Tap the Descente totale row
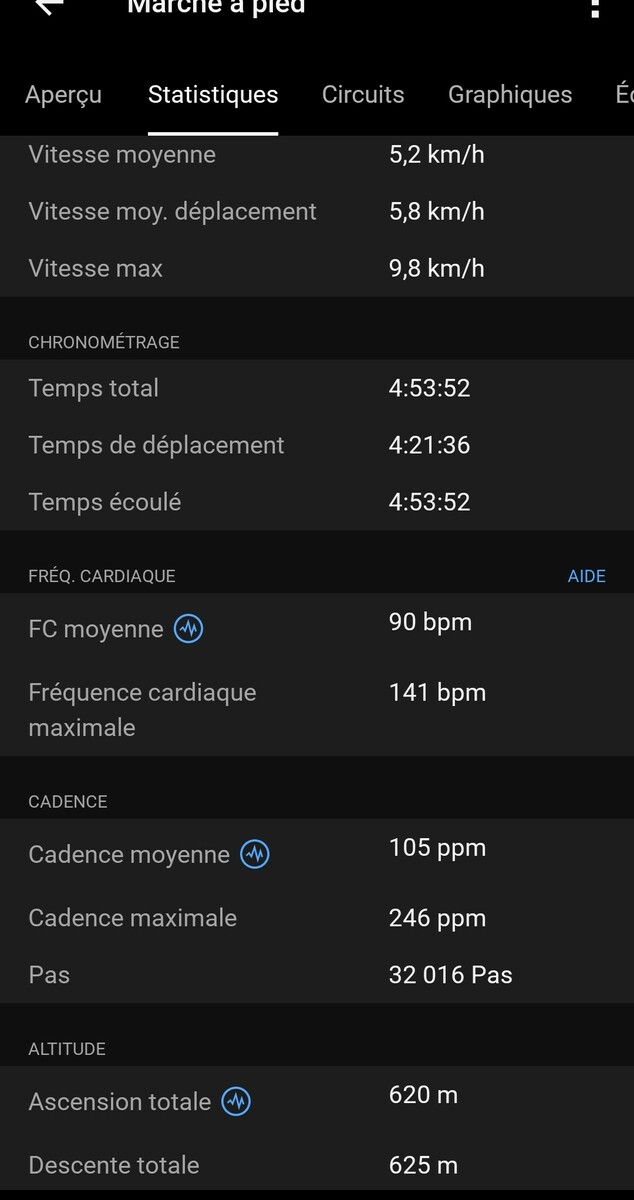Viewport: 634px width, 1200px height. click(317, 1165)
